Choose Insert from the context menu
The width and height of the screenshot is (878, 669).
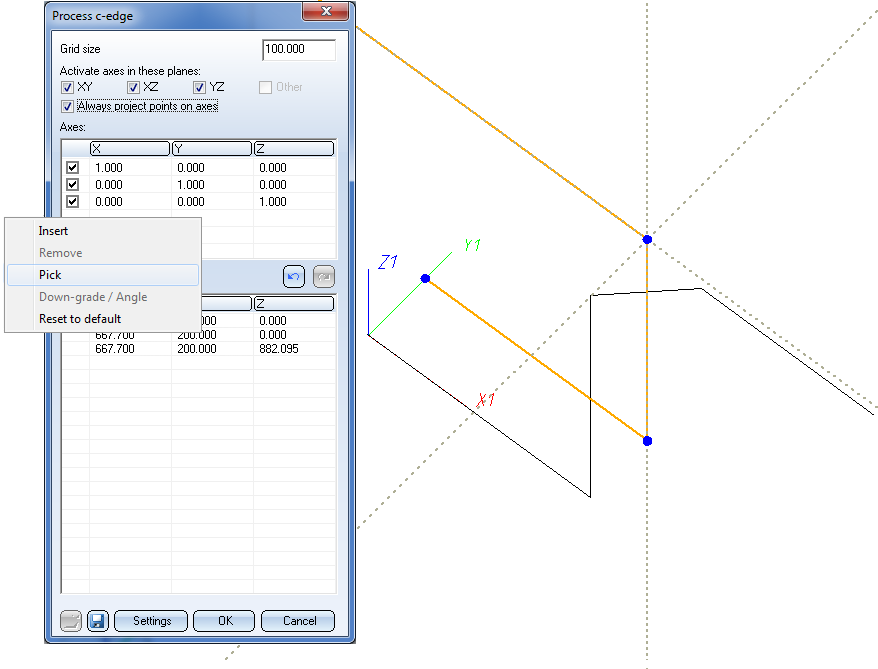54,231
